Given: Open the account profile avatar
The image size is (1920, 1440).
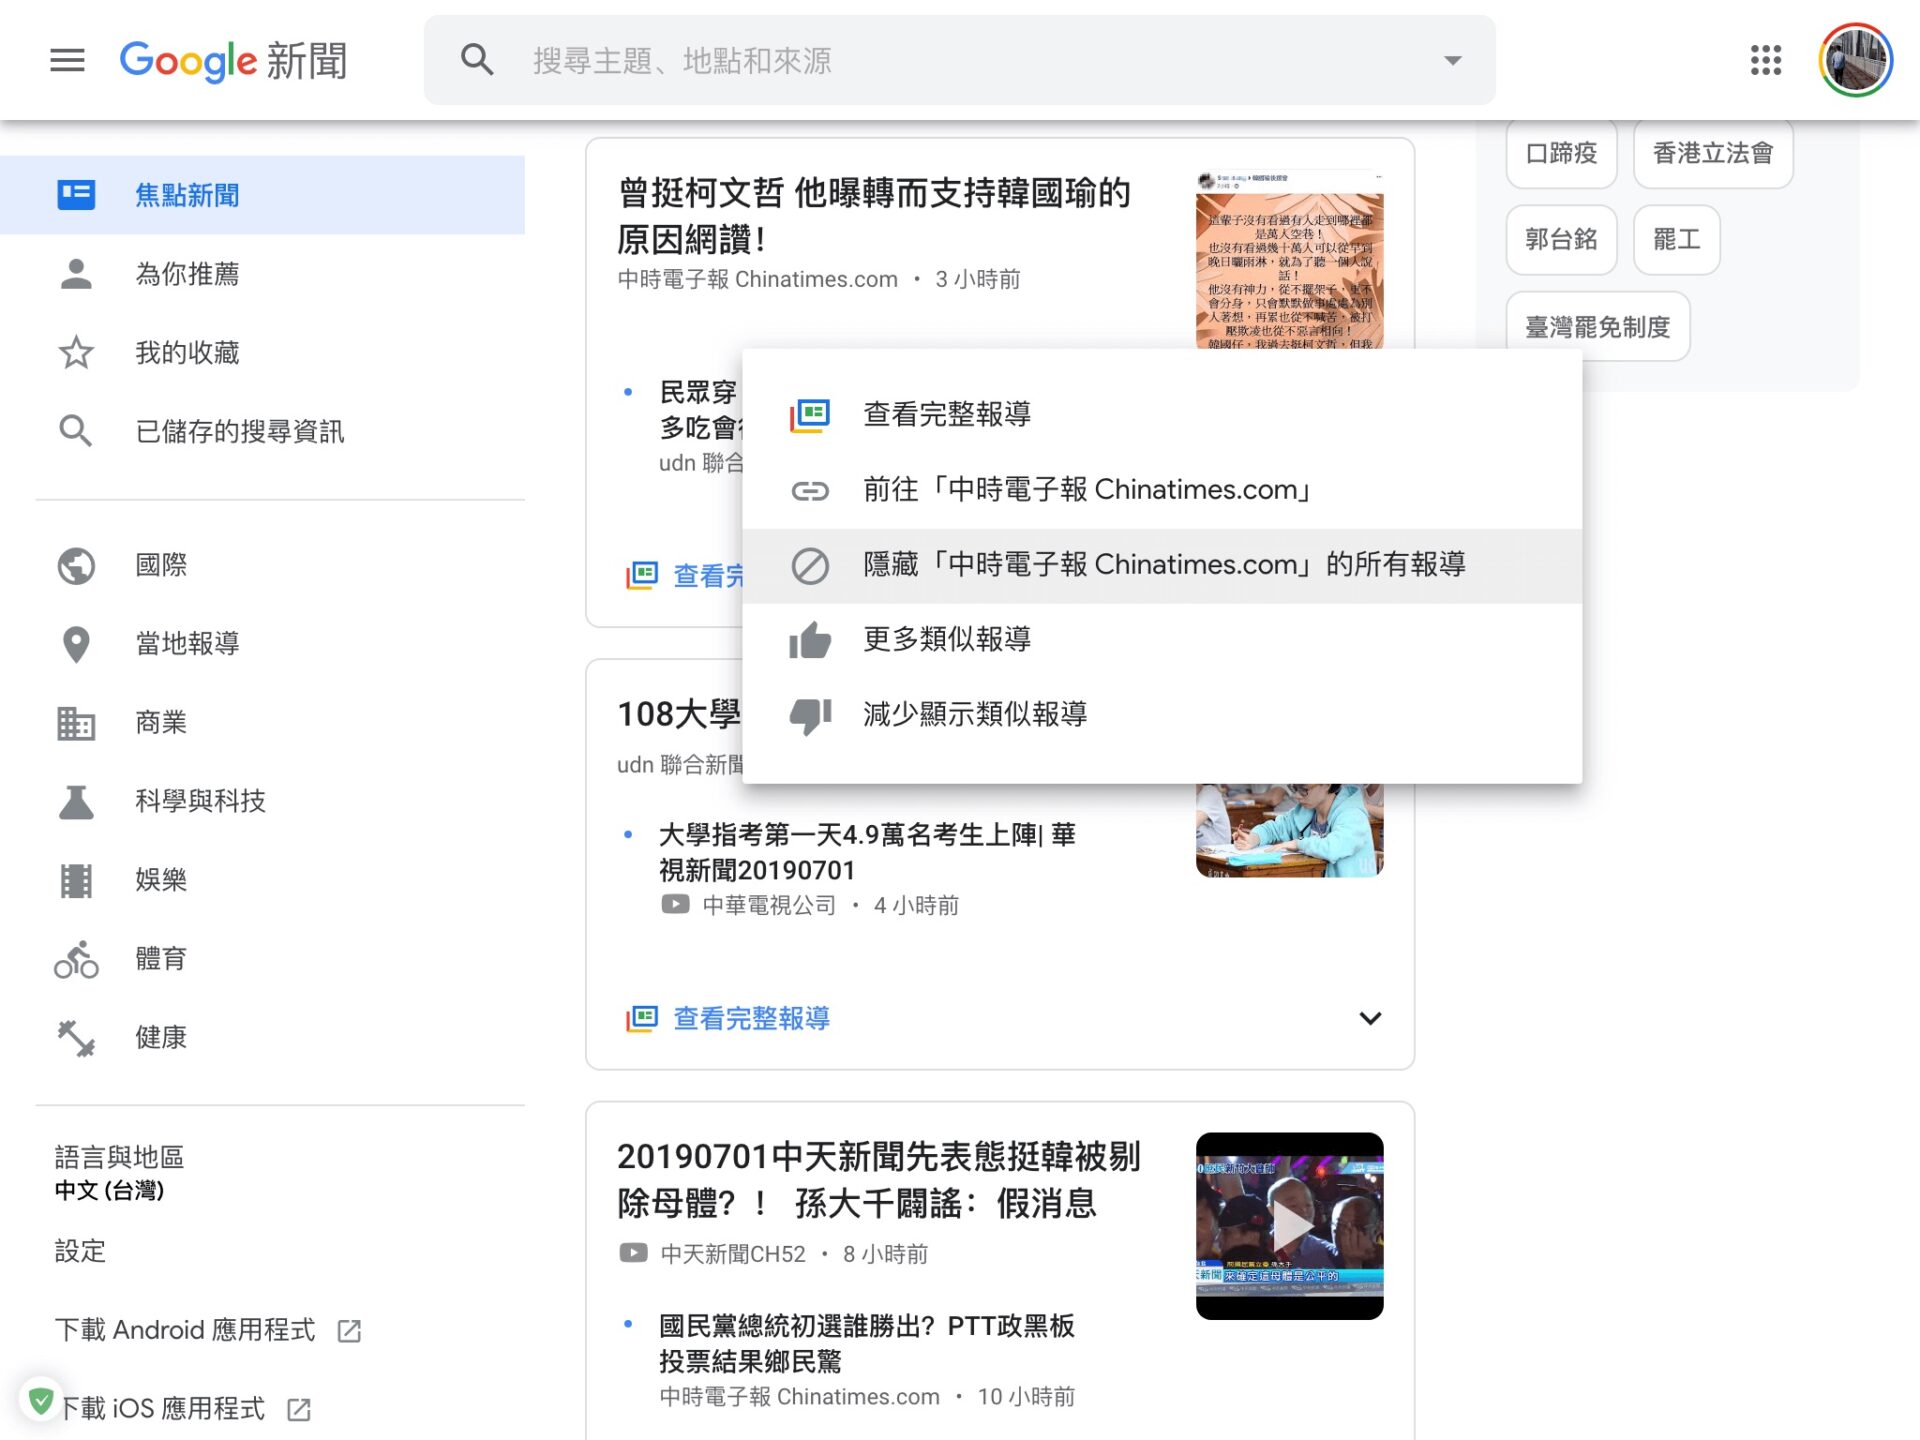Looking at the screenshot, I should point(1856,60).
